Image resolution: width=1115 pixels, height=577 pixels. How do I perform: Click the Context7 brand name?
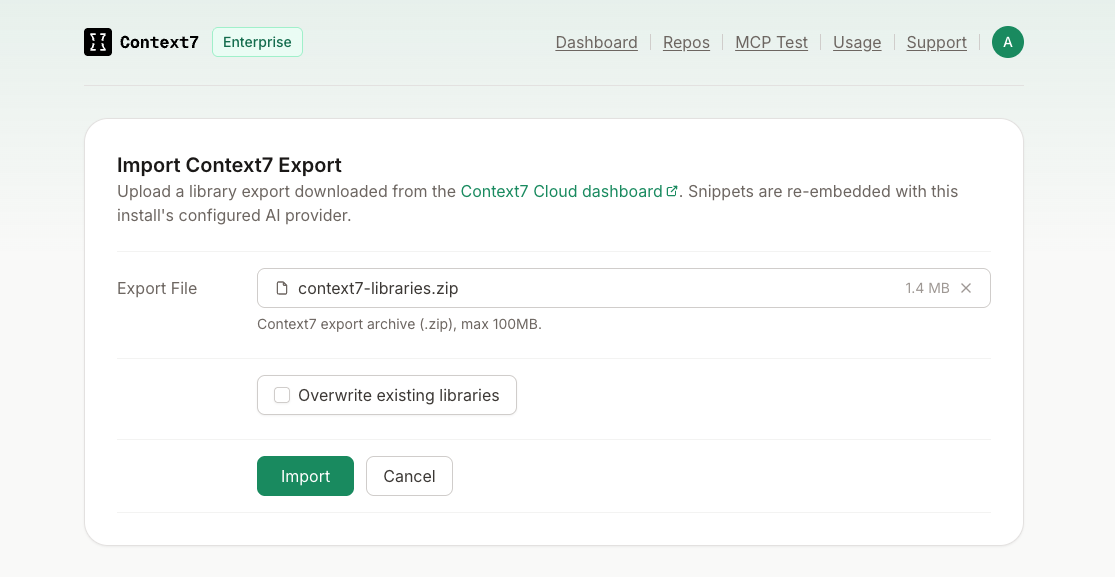tap(159, 42)
